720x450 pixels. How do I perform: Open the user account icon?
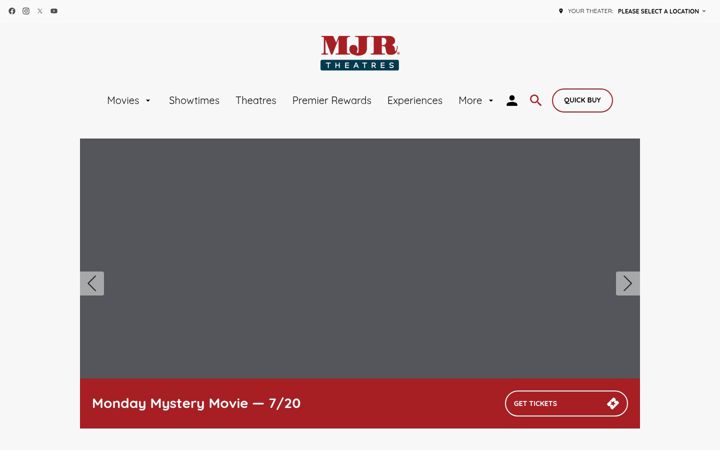click(x=512, y=101)
